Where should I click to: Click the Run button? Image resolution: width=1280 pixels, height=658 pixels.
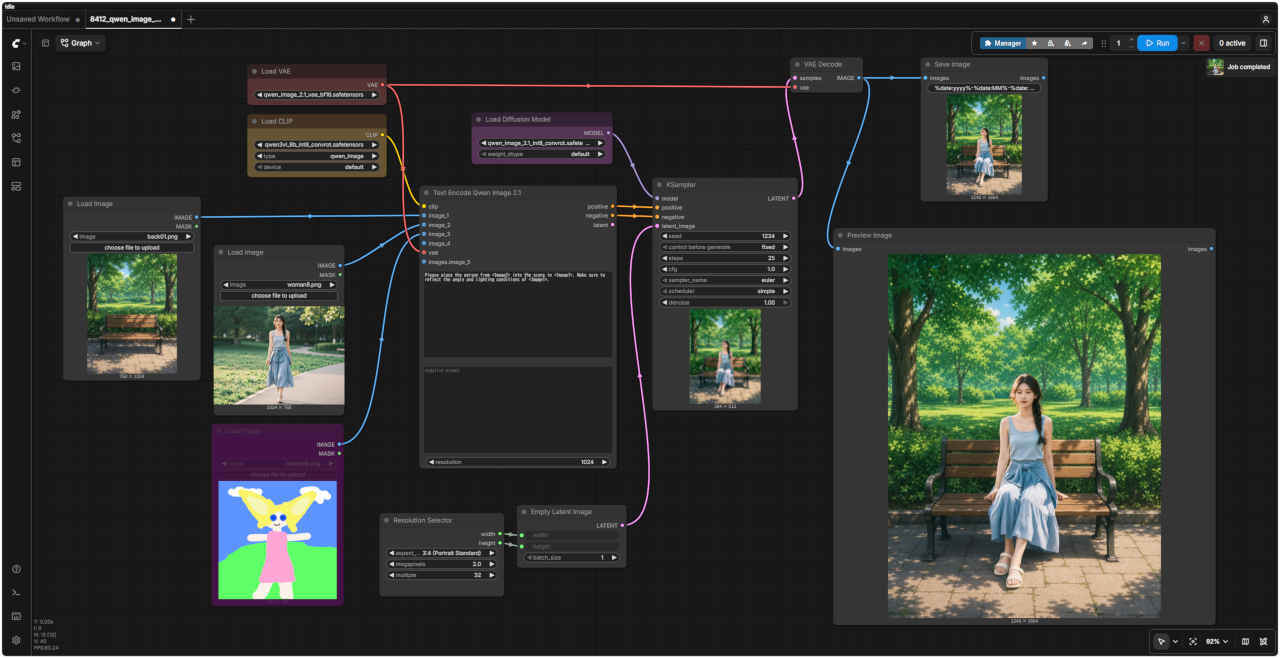(1157, 43)
